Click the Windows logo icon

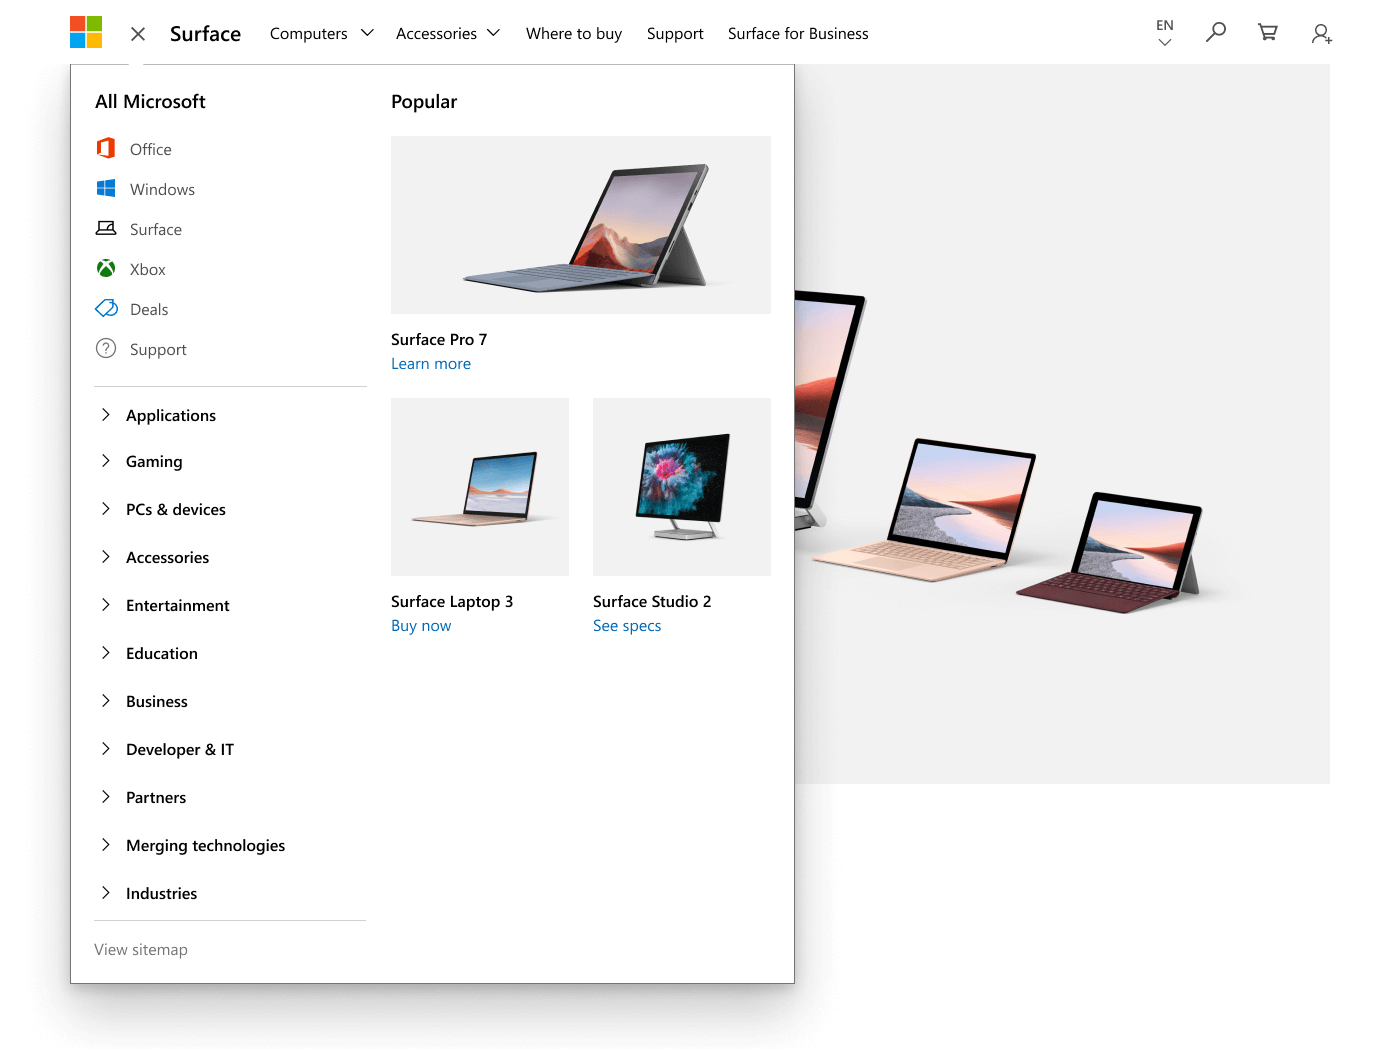tap(106, 188)
